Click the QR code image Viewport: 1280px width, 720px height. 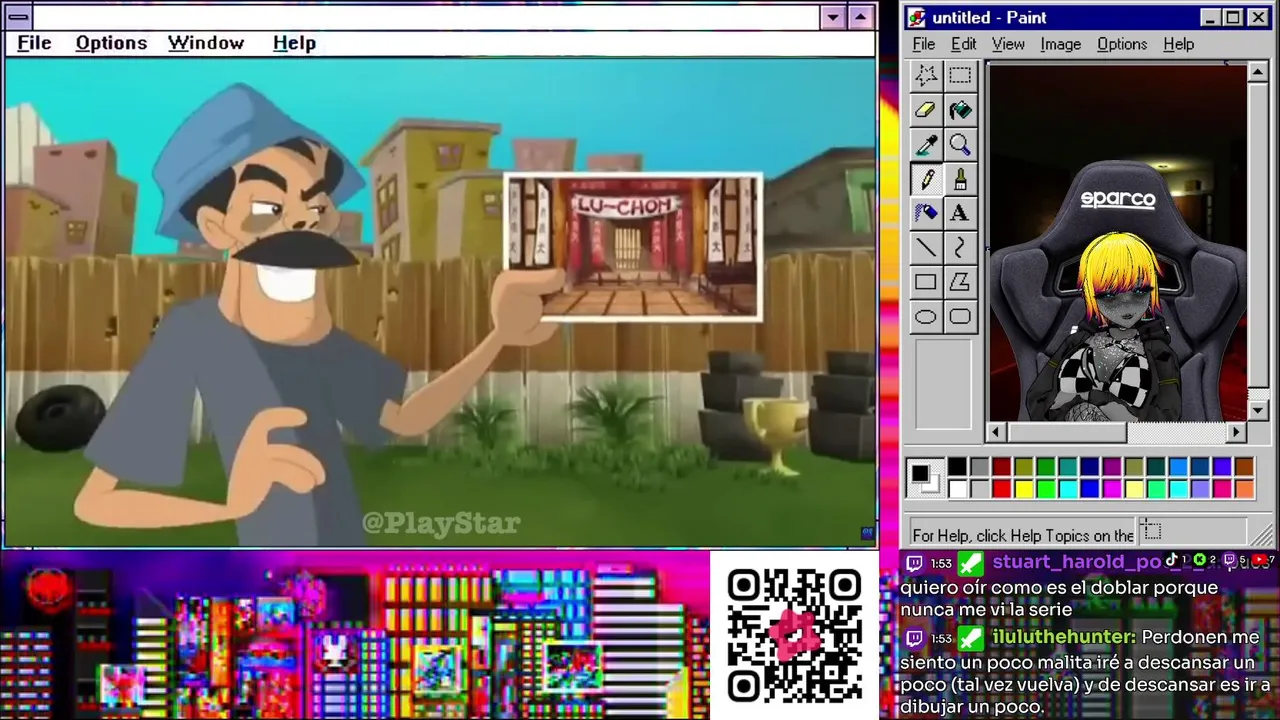pos(795,635)
